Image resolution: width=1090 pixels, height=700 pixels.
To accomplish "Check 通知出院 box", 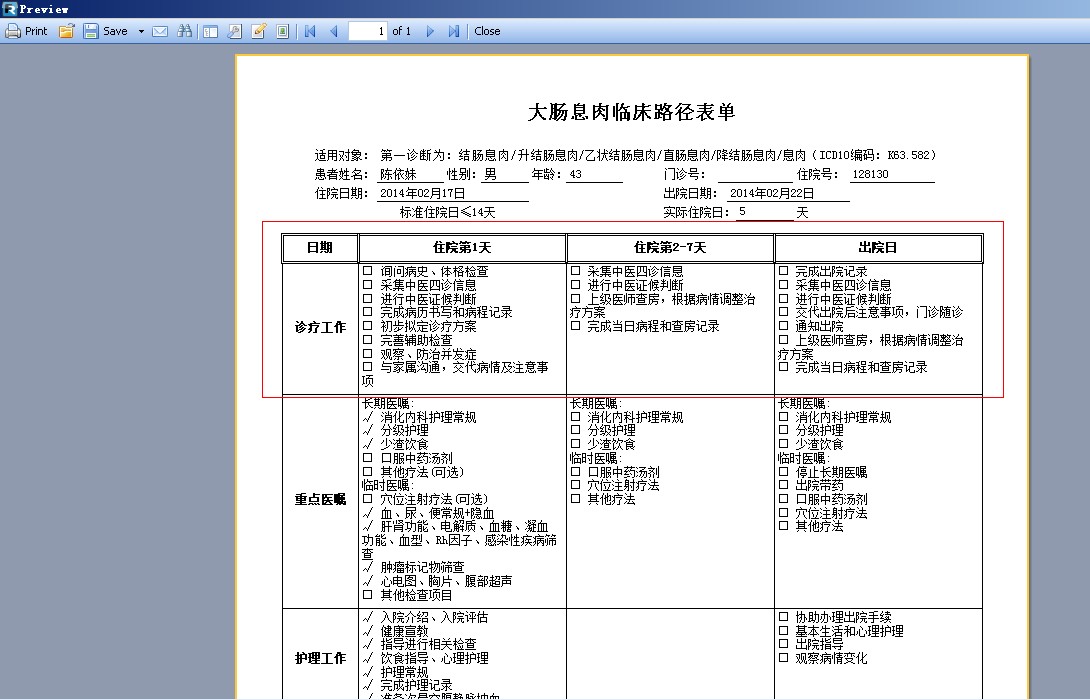I will coord(783,326).
